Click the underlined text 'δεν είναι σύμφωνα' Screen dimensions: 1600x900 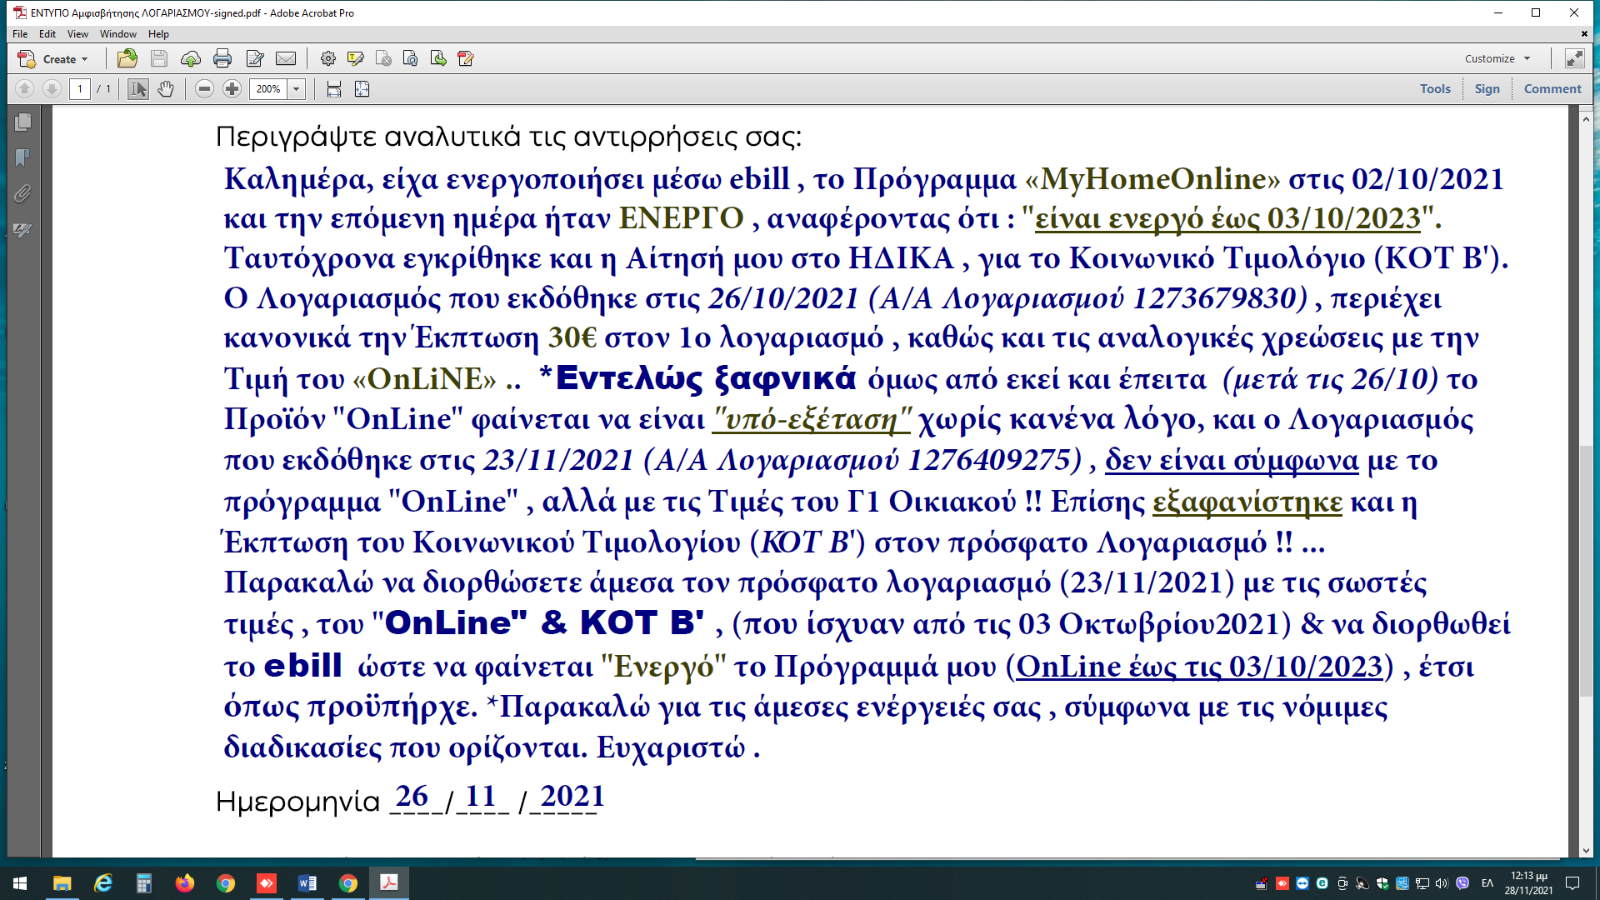click(x=1232, y=460)
